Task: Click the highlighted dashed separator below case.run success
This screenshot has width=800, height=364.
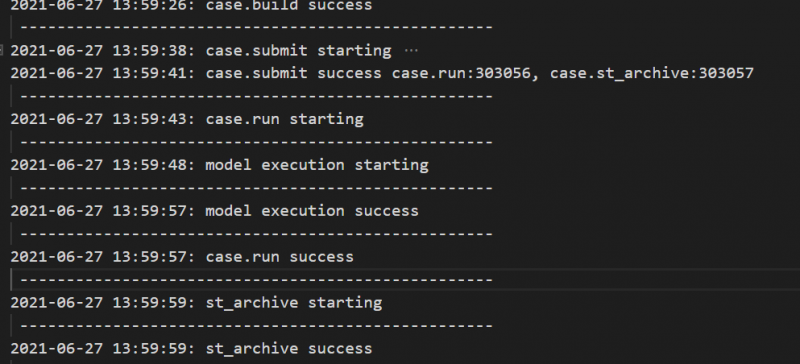Action: click(x=256, y=280)
